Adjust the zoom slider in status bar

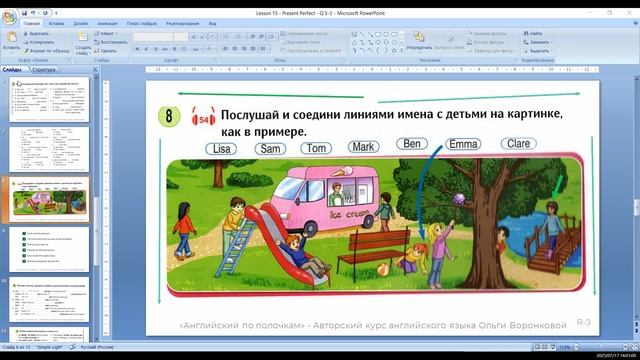[600, 347]
